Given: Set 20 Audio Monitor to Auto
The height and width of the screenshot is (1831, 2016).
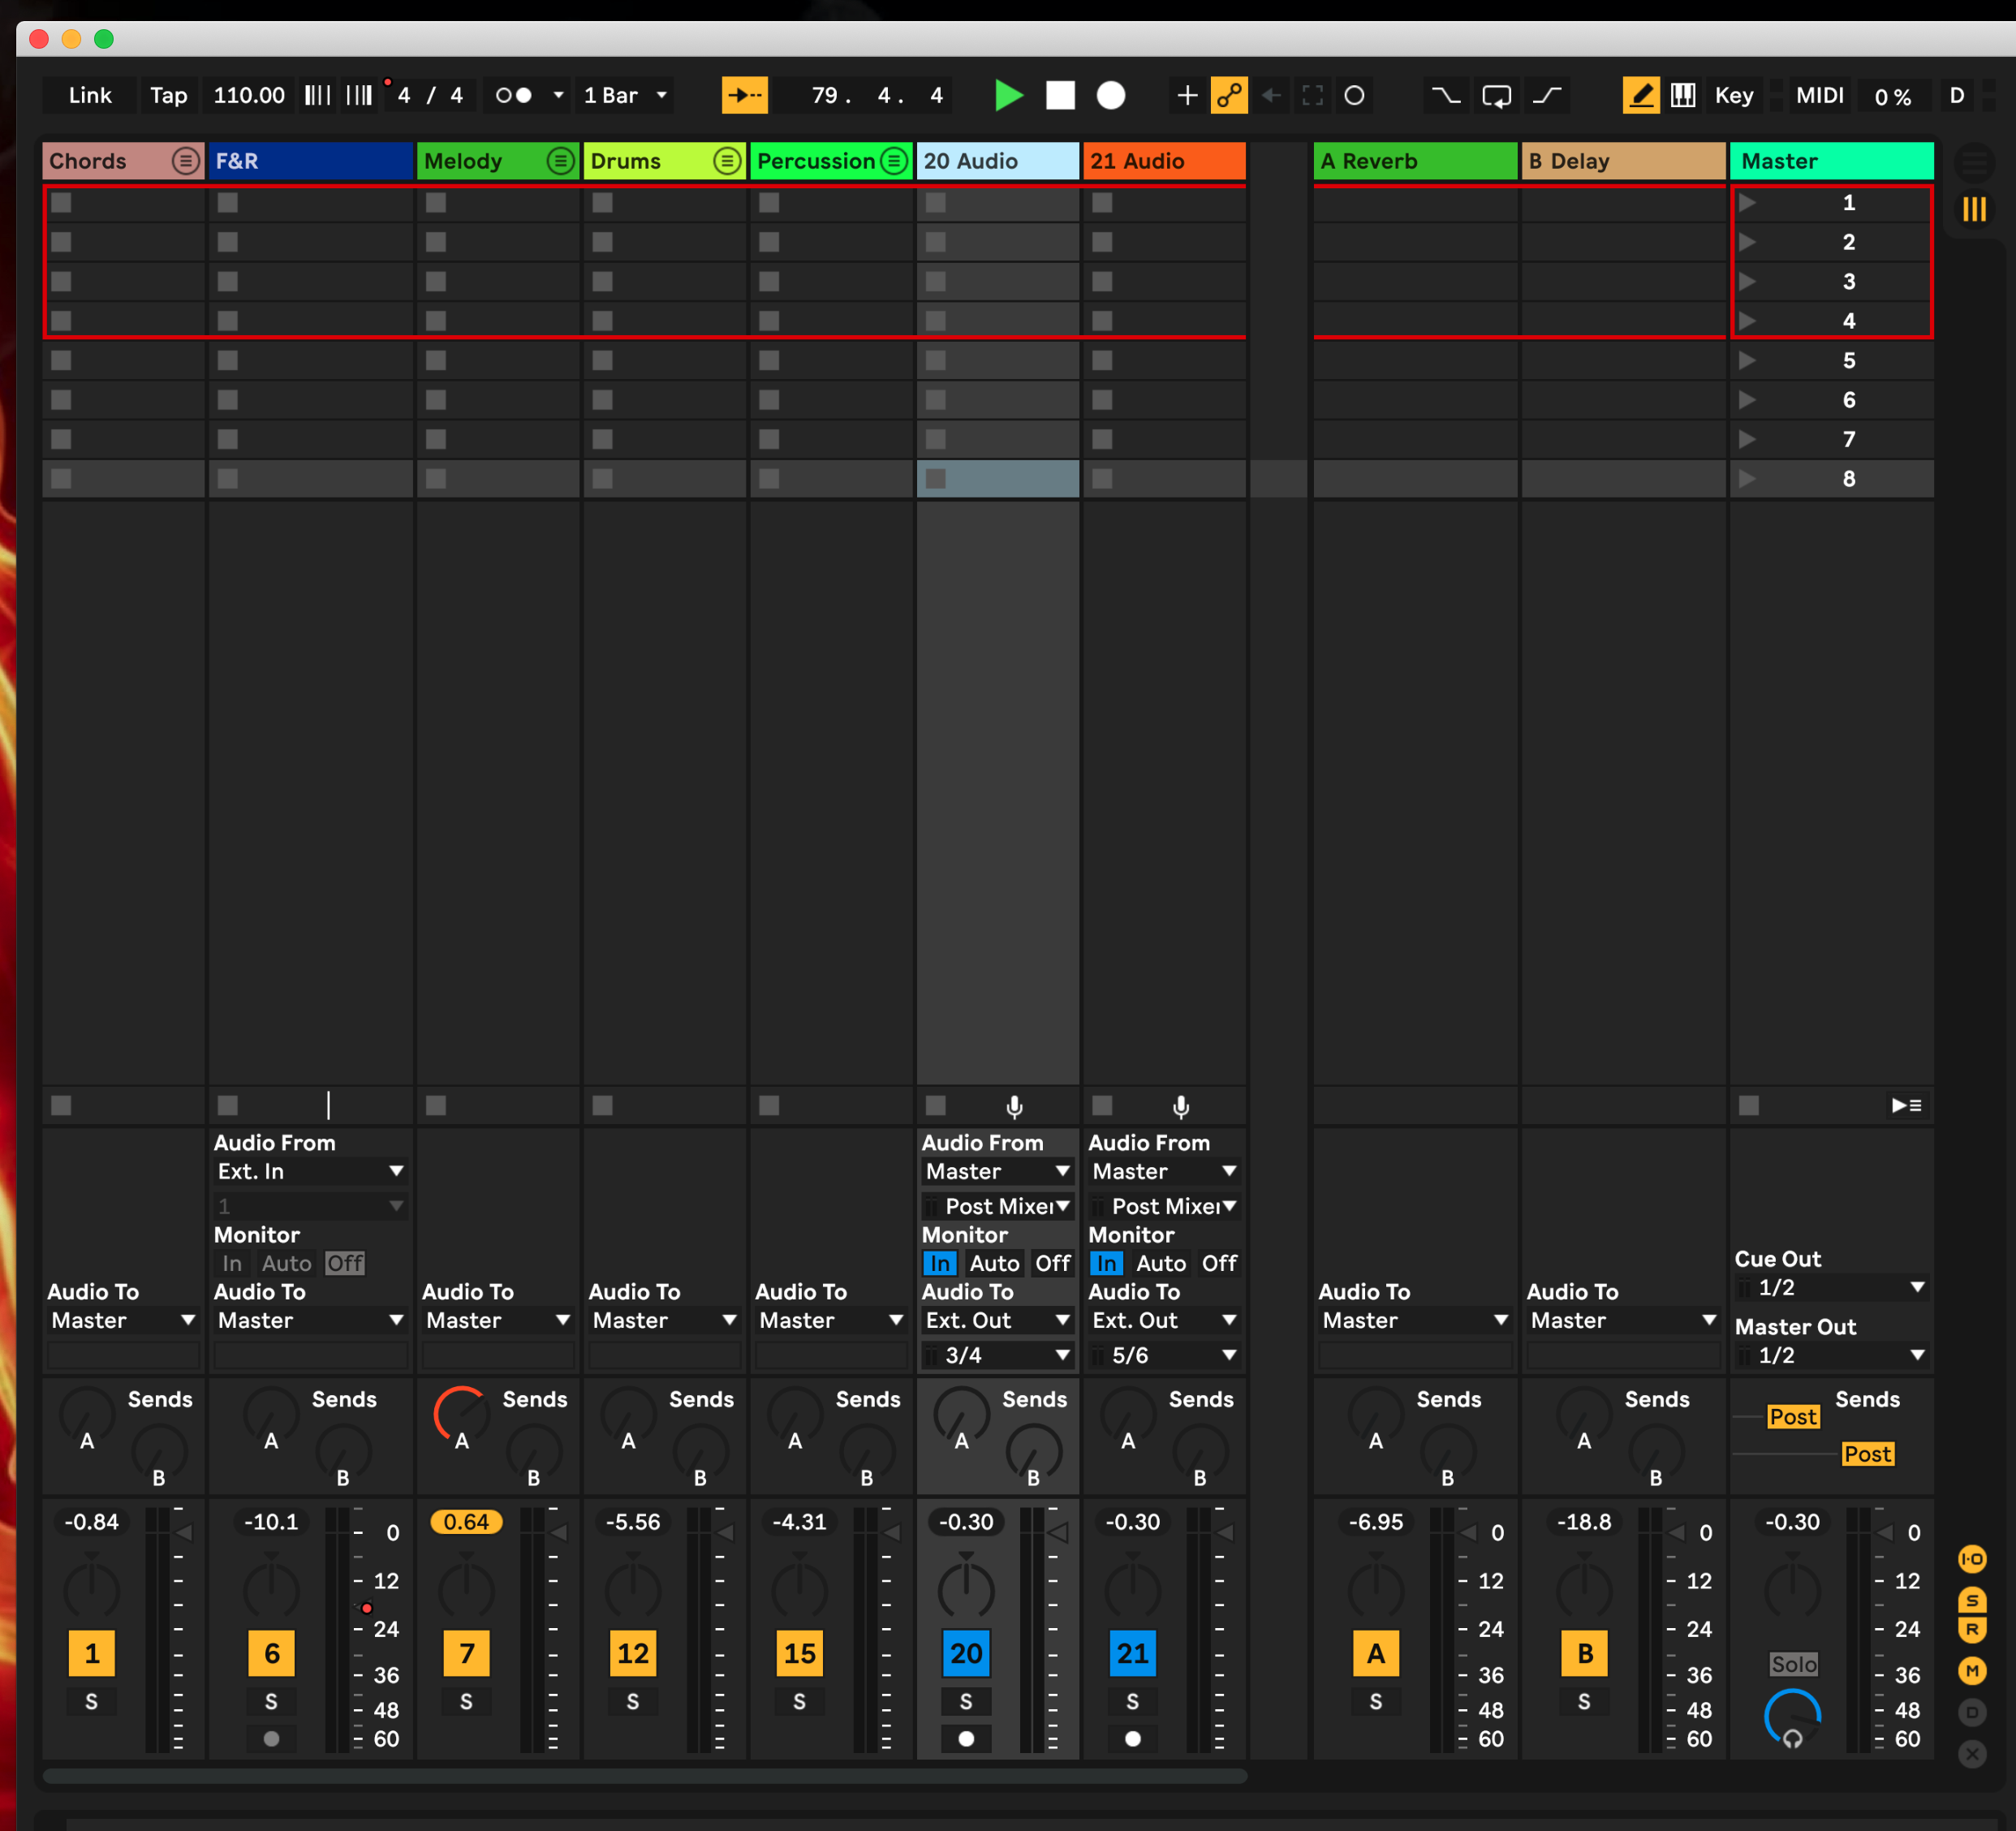Looking at the screenshot, I should point(994,1263).
